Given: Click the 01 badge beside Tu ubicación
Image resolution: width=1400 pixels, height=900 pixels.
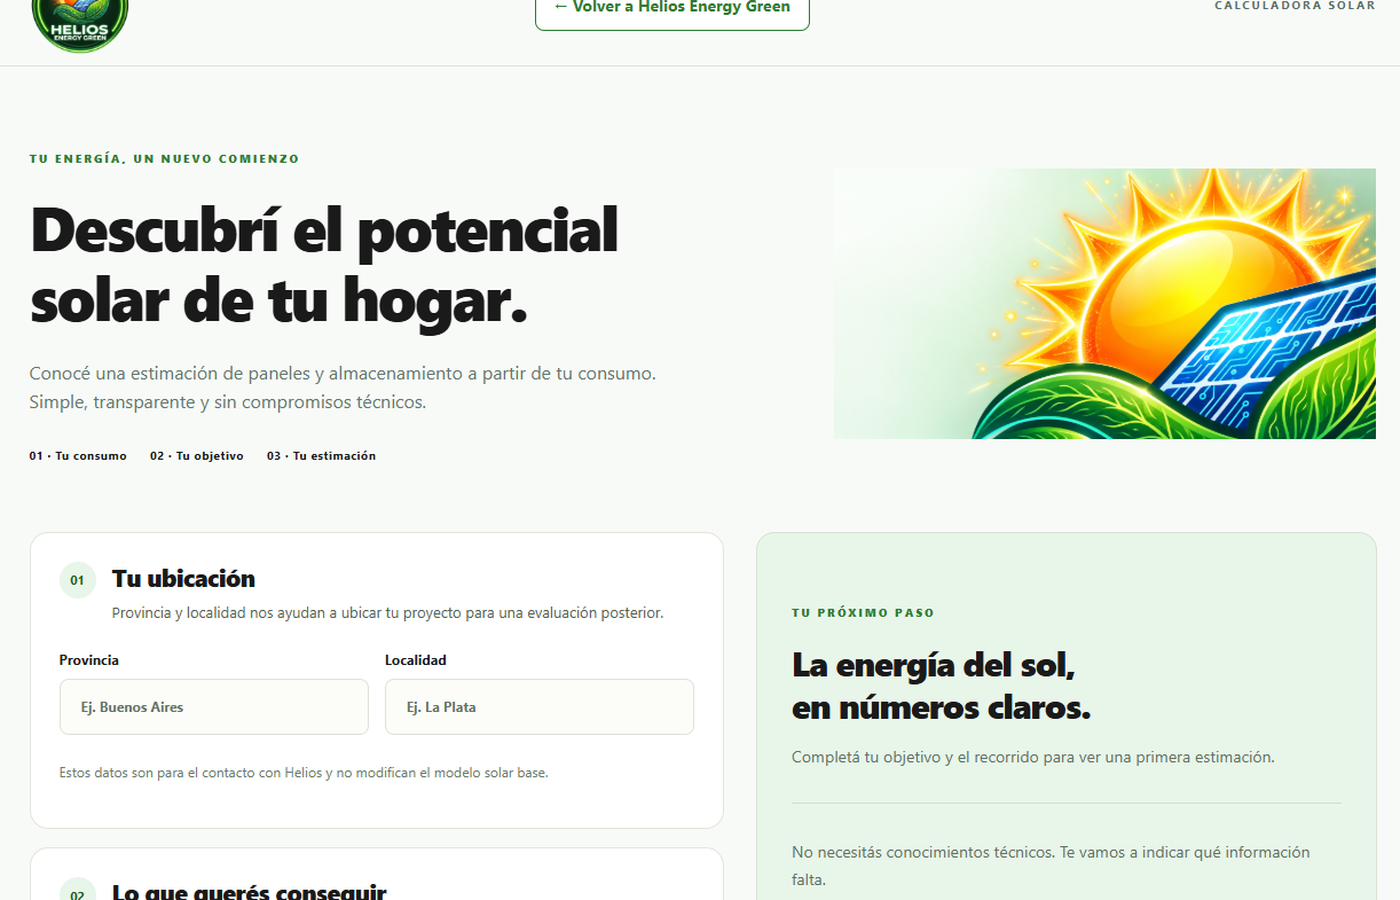Looking at the screenshot, I should pyautogui.click(x=77, y=580).
